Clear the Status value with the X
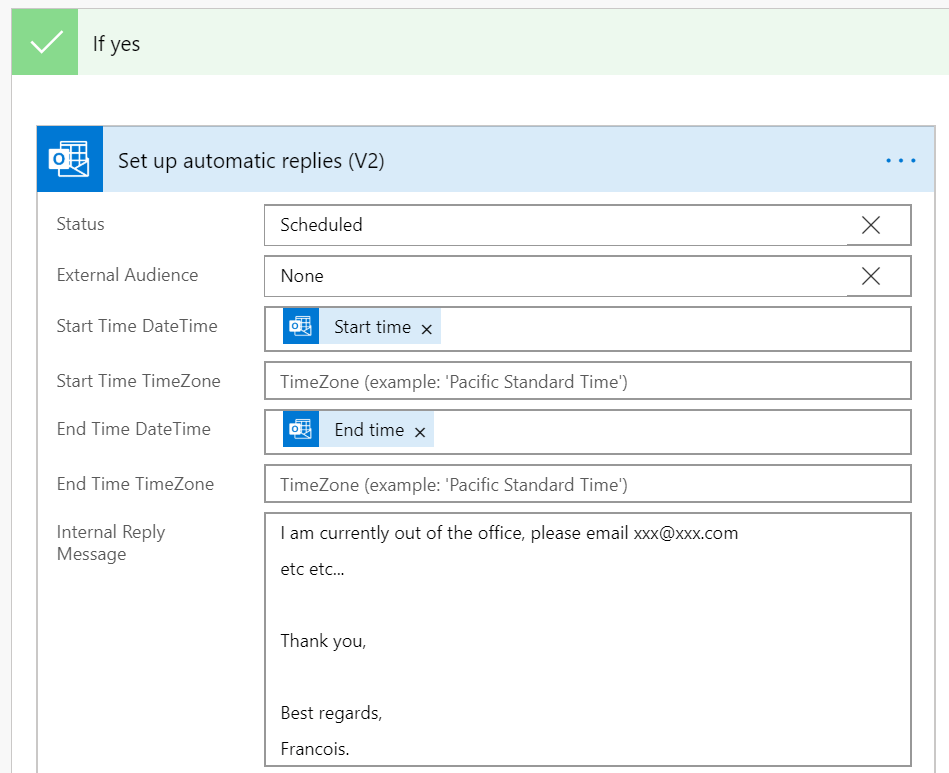The image size is (949, 773). [870, 225]
